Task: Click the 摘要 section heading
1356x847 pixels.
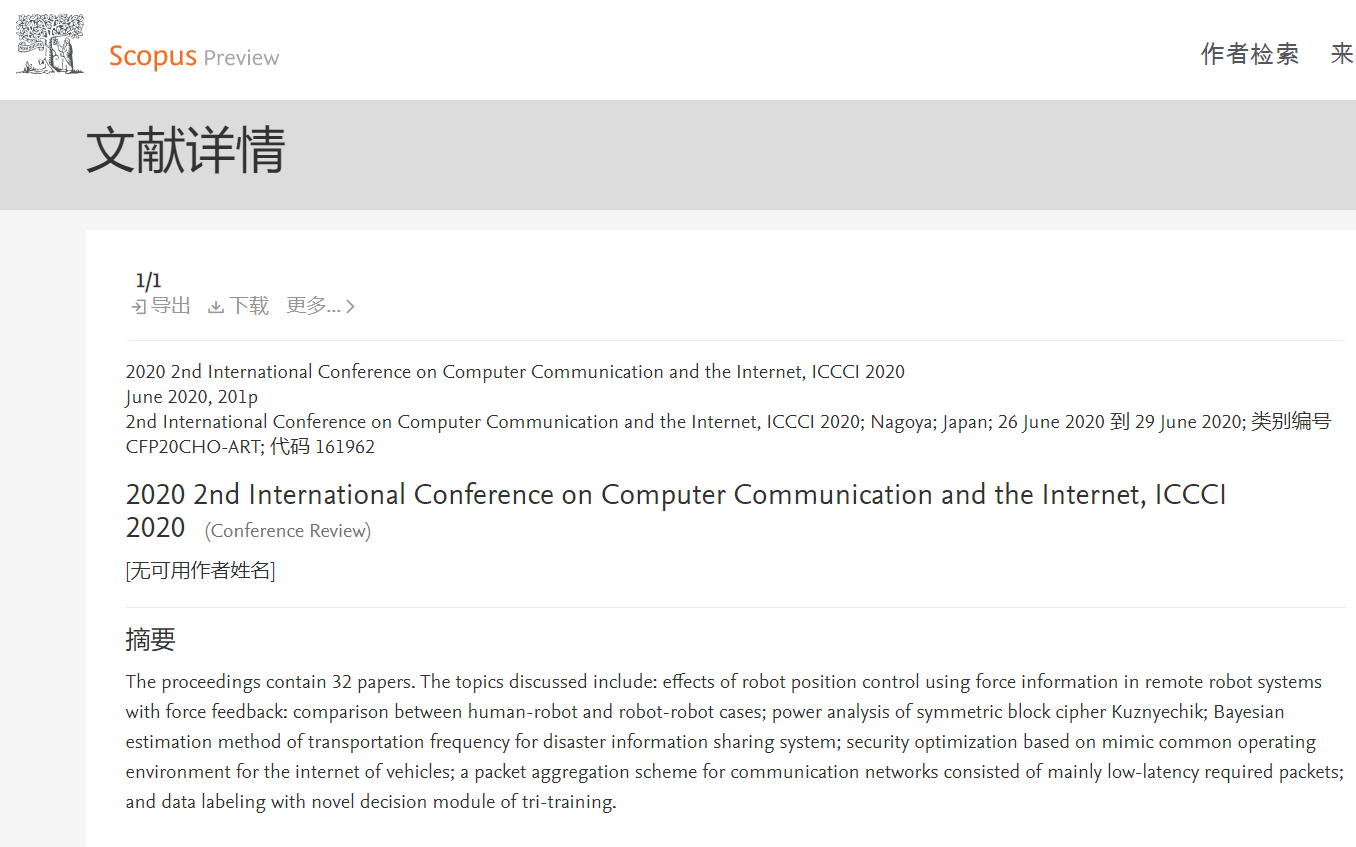Action: coord(151,640)
